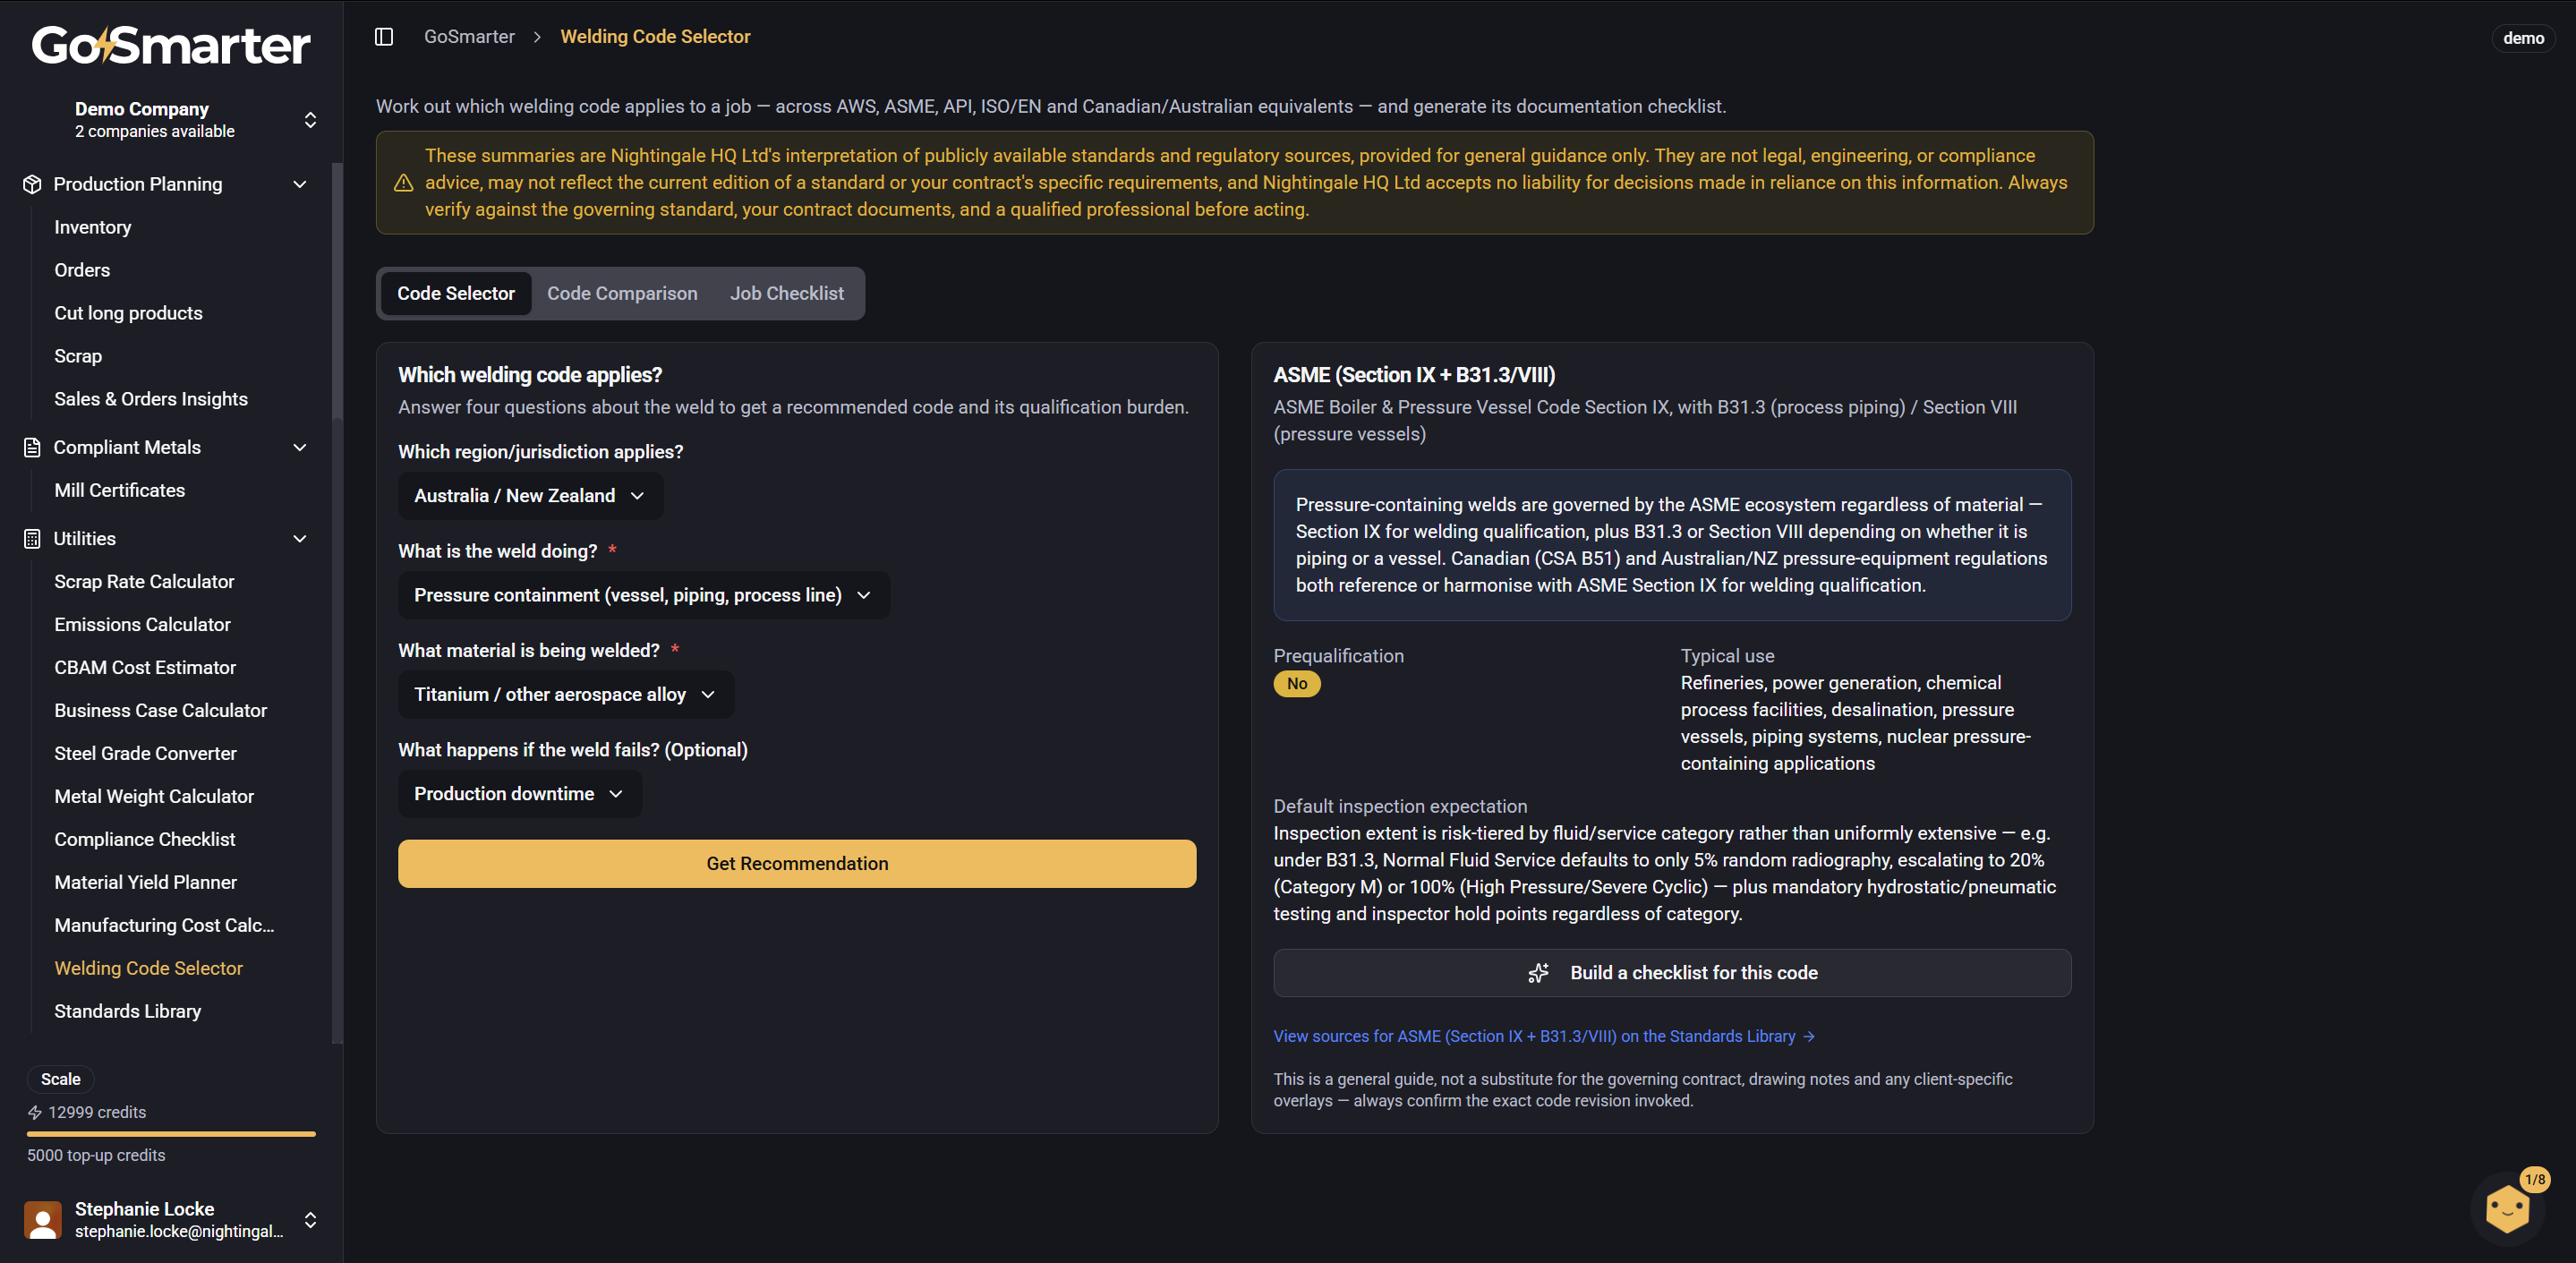Open the region/jurisdiction dropdown
Viewport: 2576px width, 1263px height.
pos(530,495)
